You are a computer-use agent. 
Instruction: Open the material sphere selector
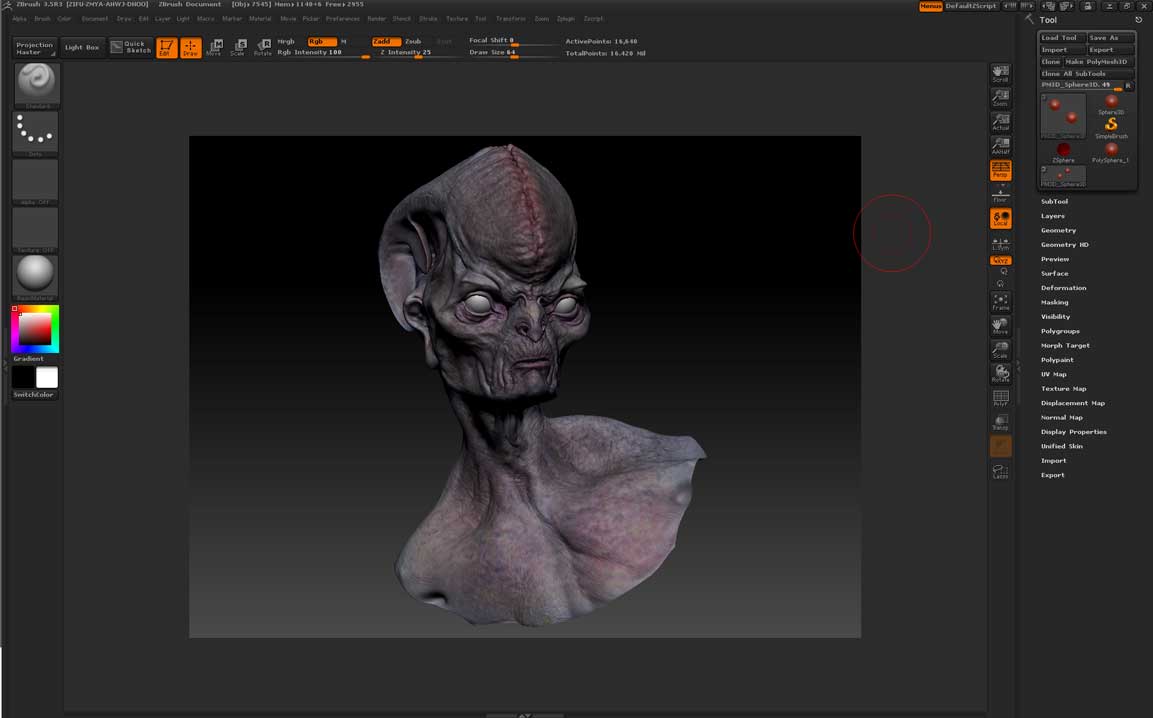pos(36,277)
